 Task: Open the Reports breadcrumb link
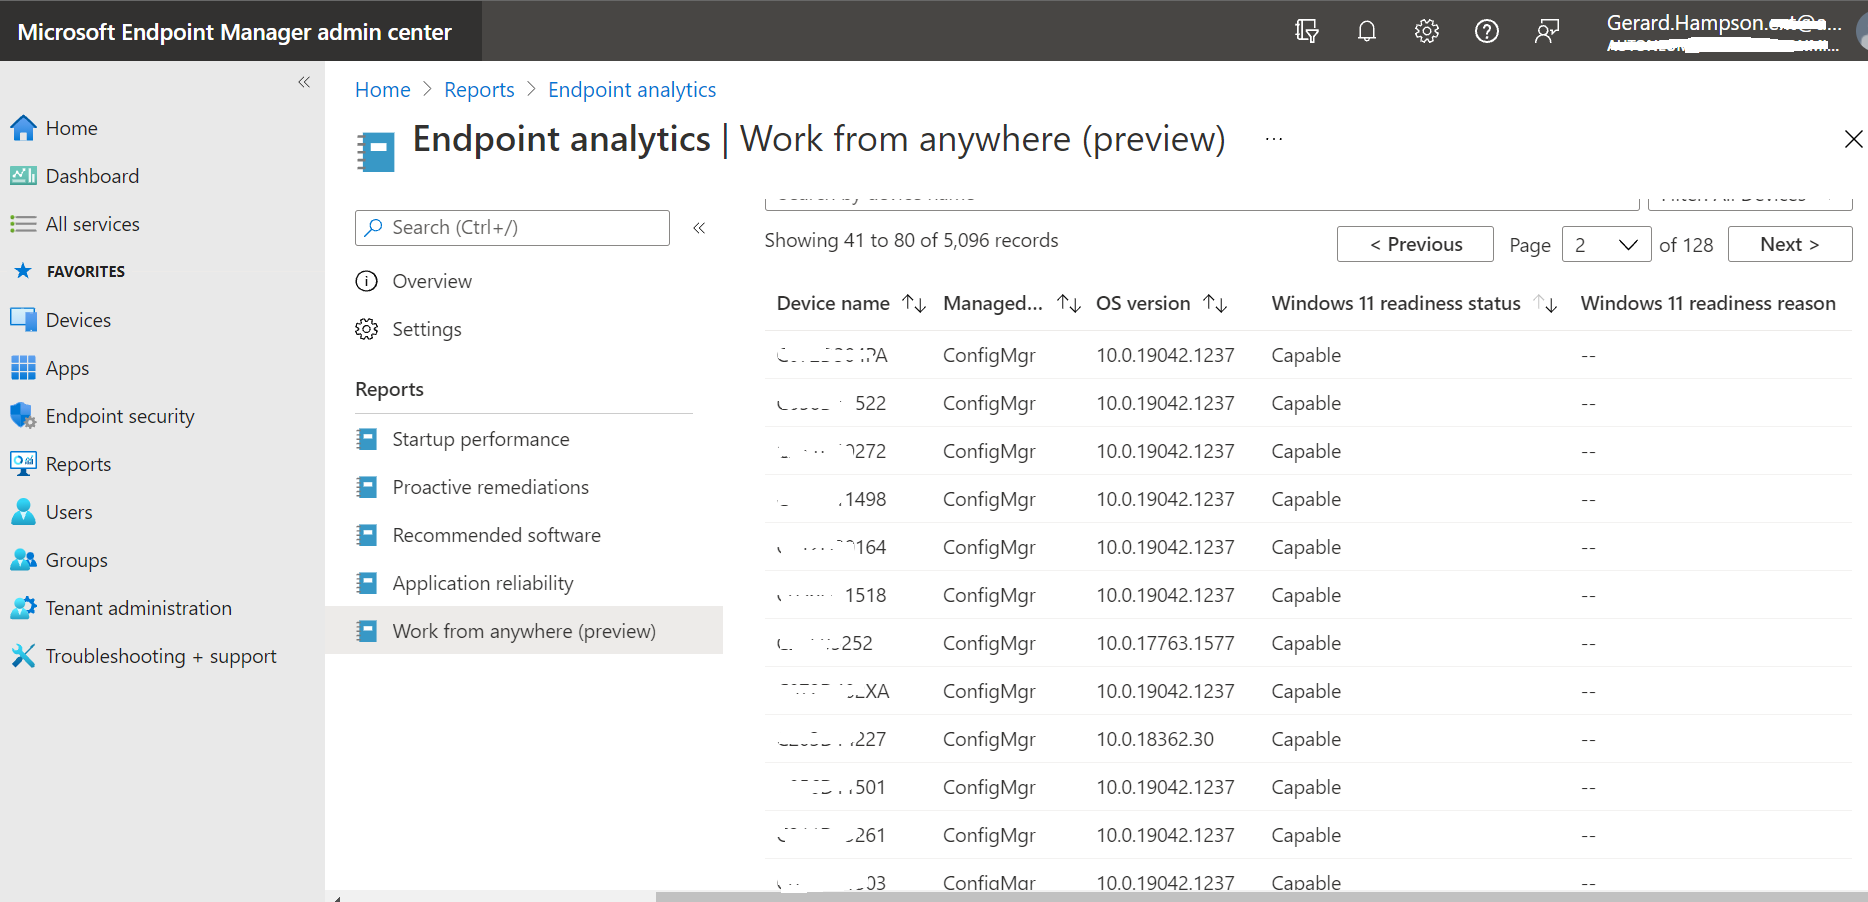tap(479, 89)
